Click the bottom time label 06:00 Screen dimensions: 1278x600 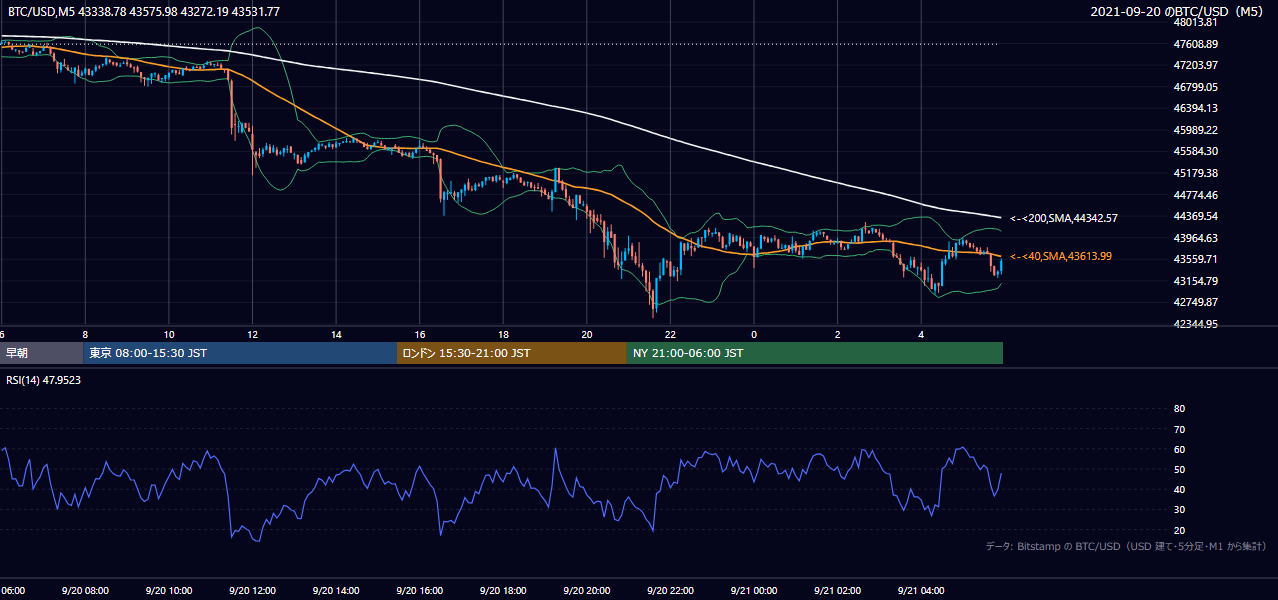pos(12,591)
